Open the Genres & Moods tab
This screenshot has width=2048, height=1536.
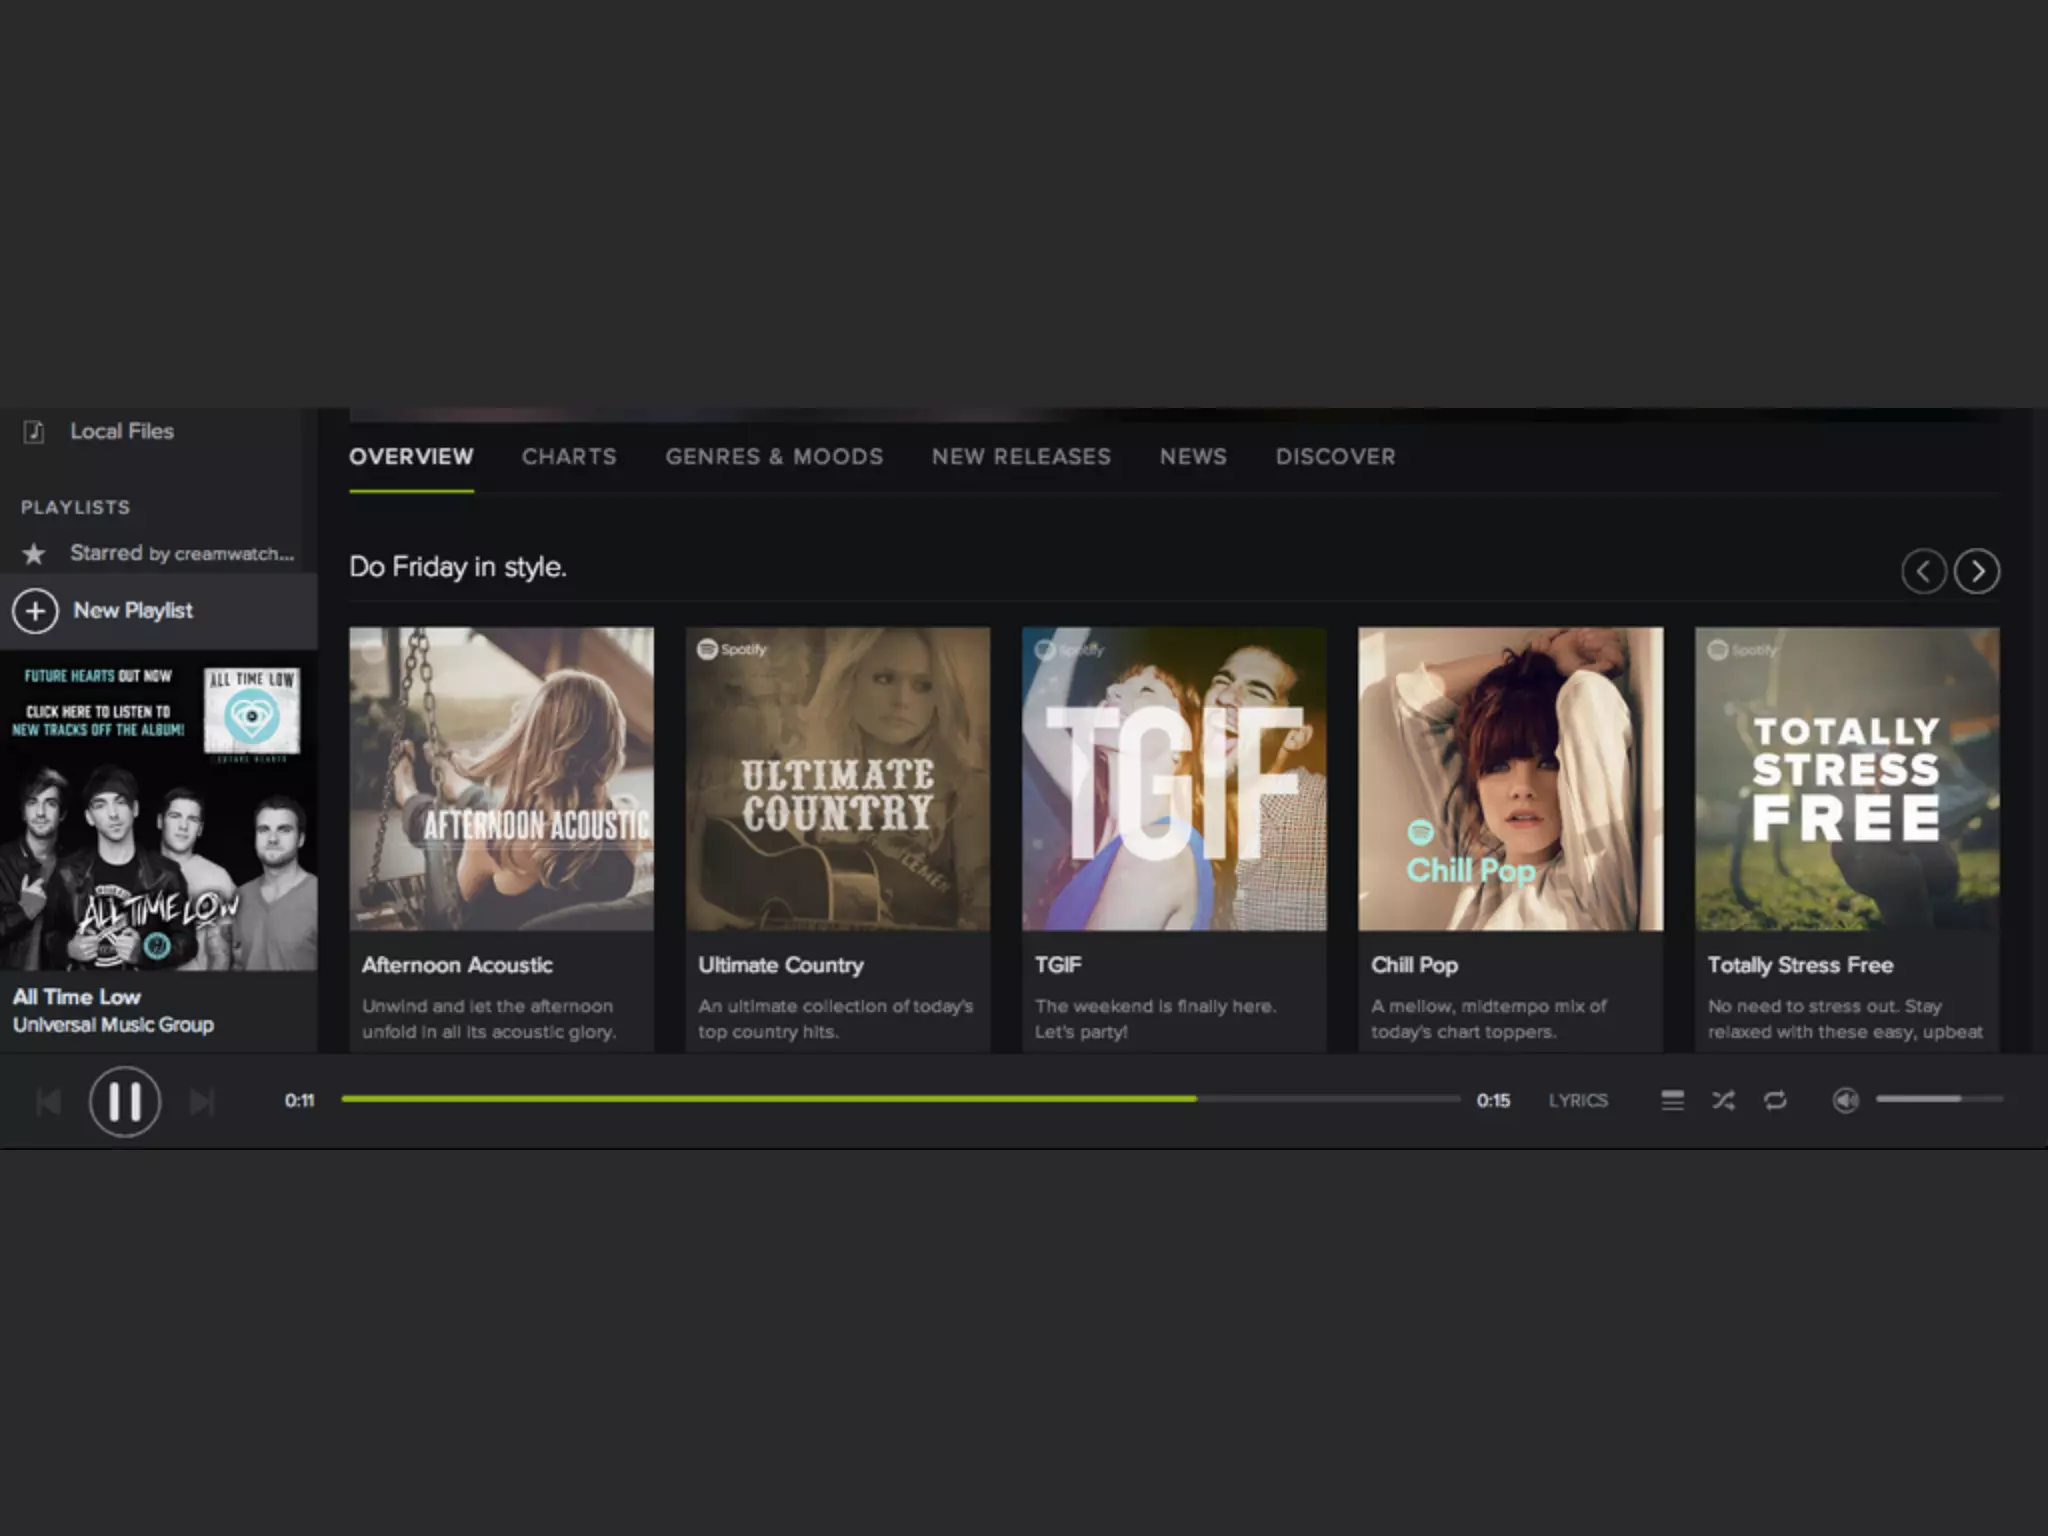click(774, 456)
